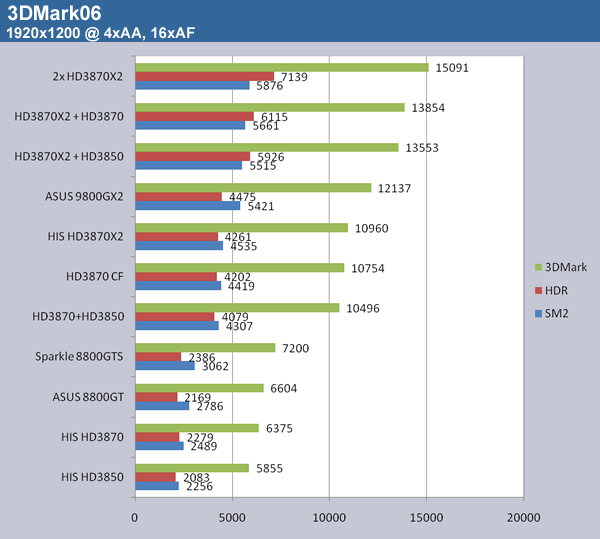Click the value label '2786'
Screen dimensions: 600x539
pos(210,406)
